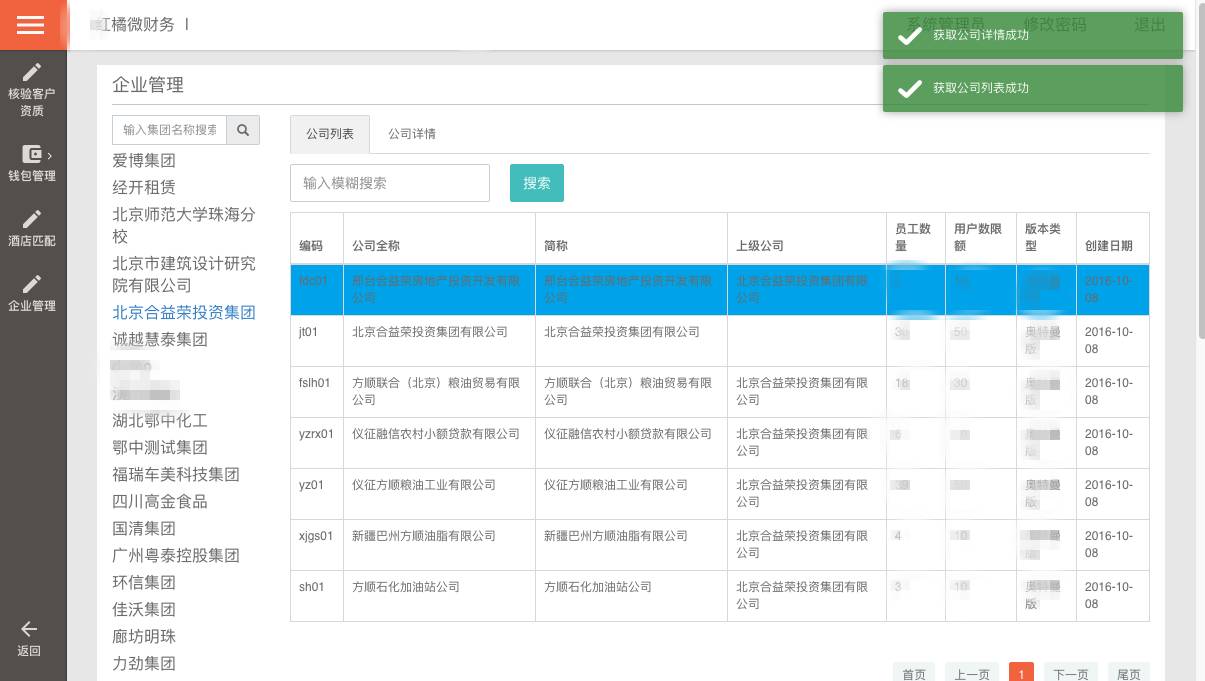Click the 企业管理 page heading
Image resolution: width=1205 pixels, height=681 pixels.
click(x=148, y=85)
